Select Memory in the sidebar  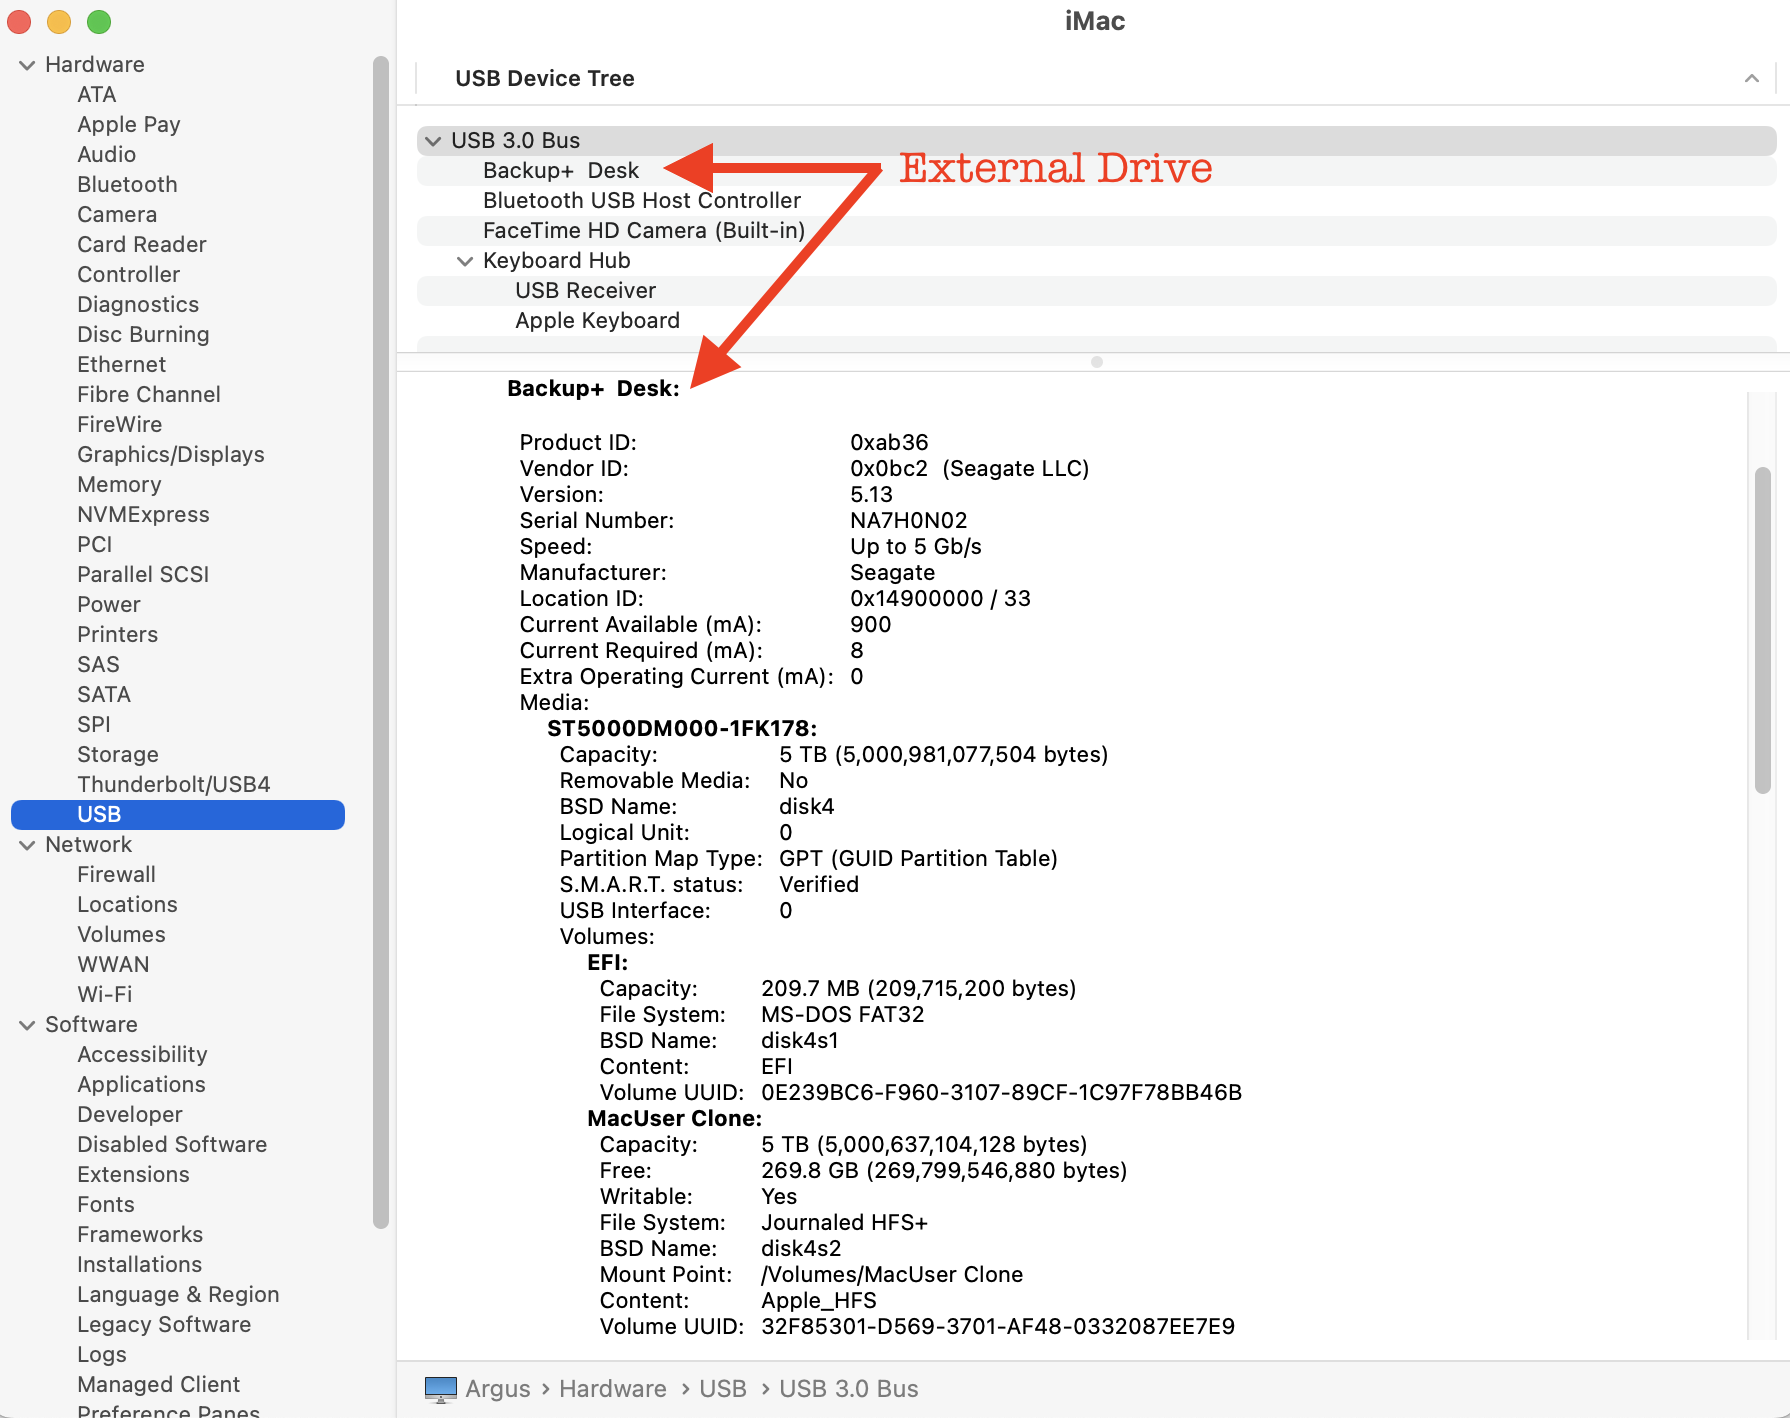pyautogui.click(x=119, y=485)
